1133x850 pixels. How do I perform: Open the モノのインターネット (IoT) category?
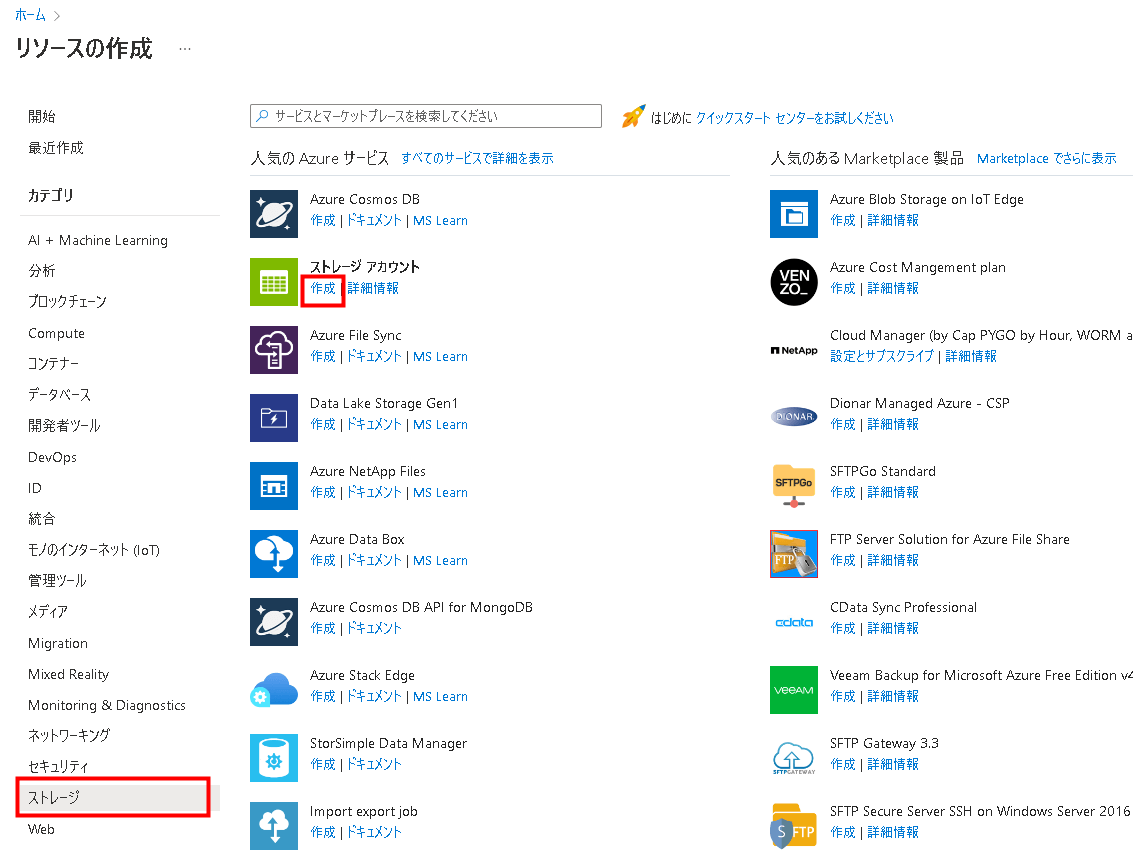coord(94,550)
